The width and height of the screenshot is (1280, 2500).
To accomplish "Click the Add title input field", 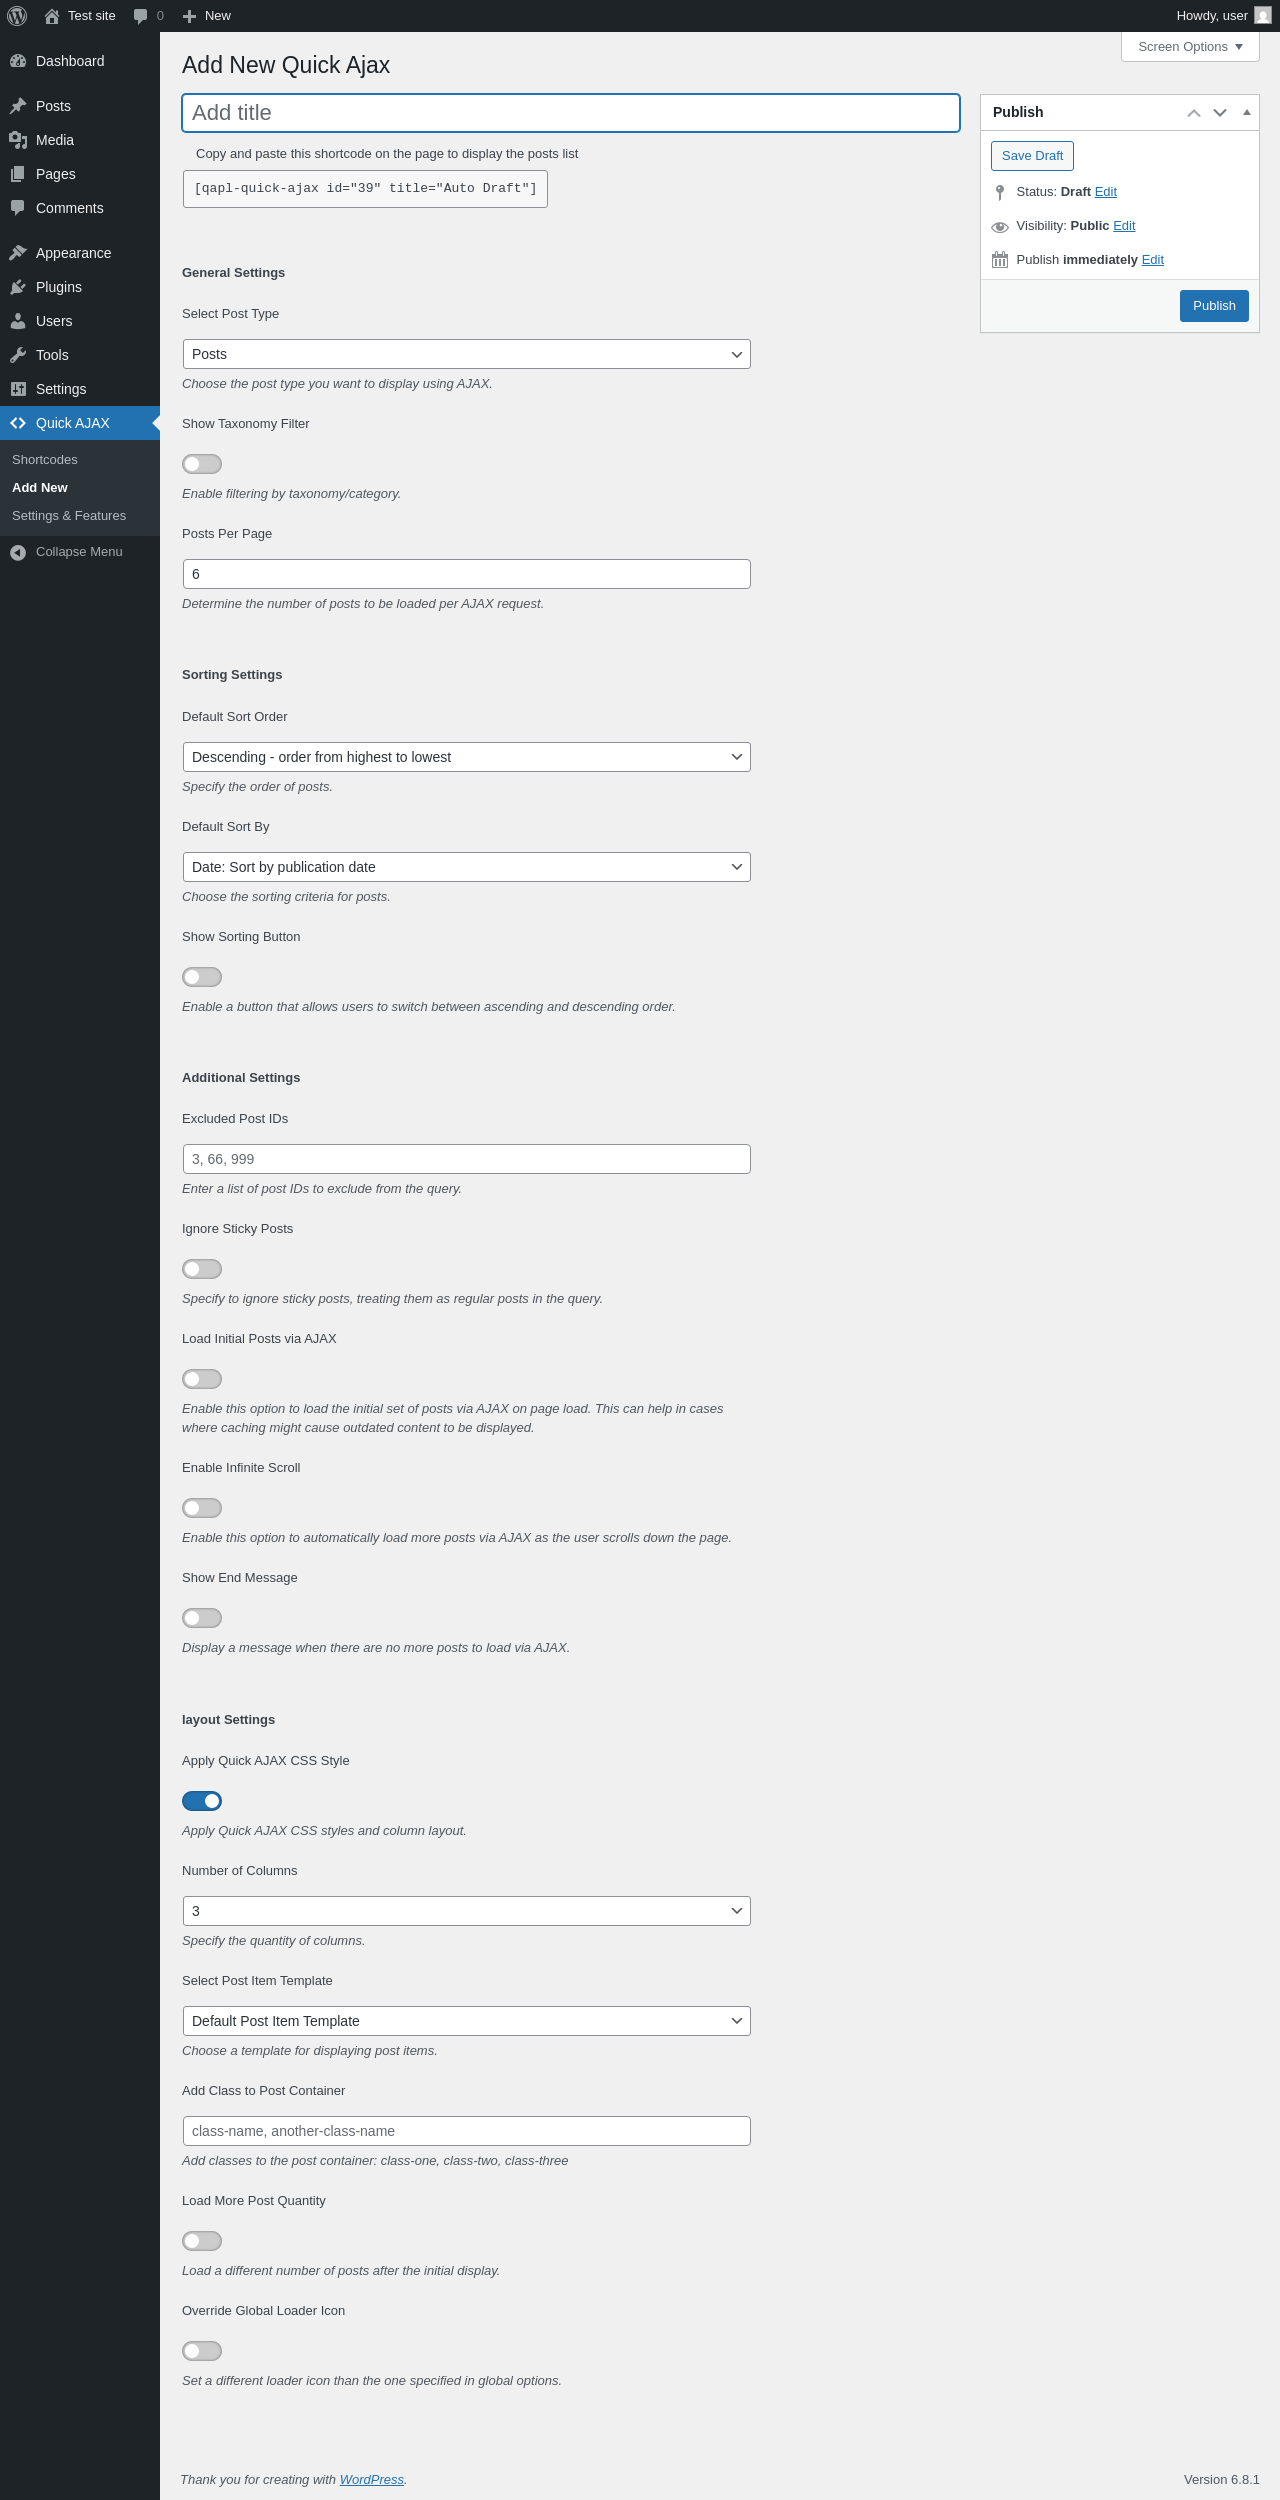I will [571, 113].
